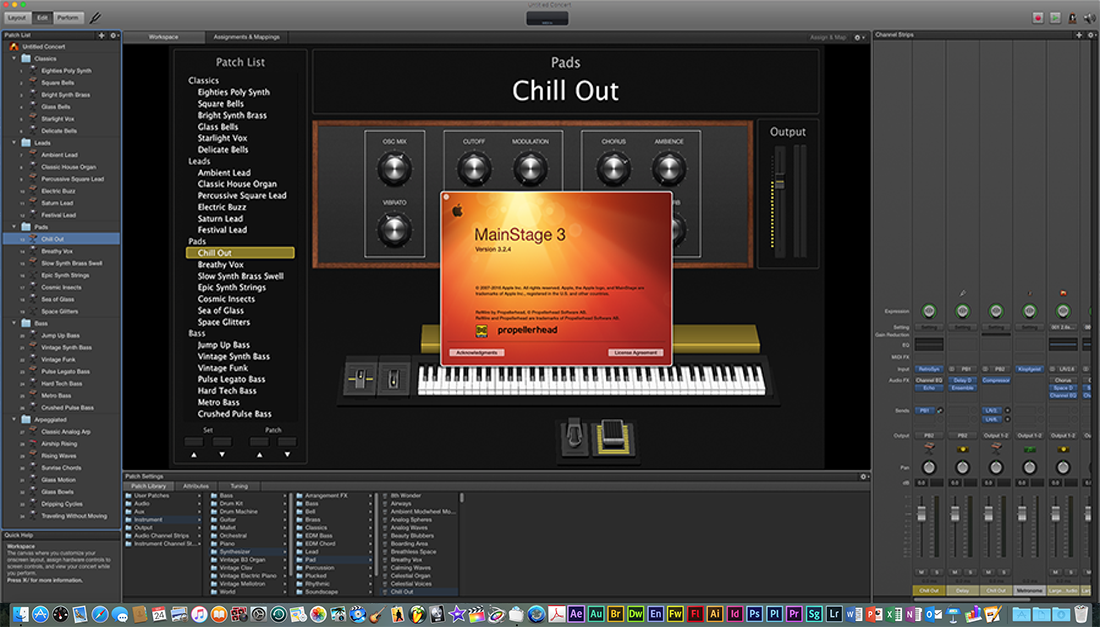Click the VIBRATO knob
This screenshot has width=1100, height=627.
[x=394, y=229]
